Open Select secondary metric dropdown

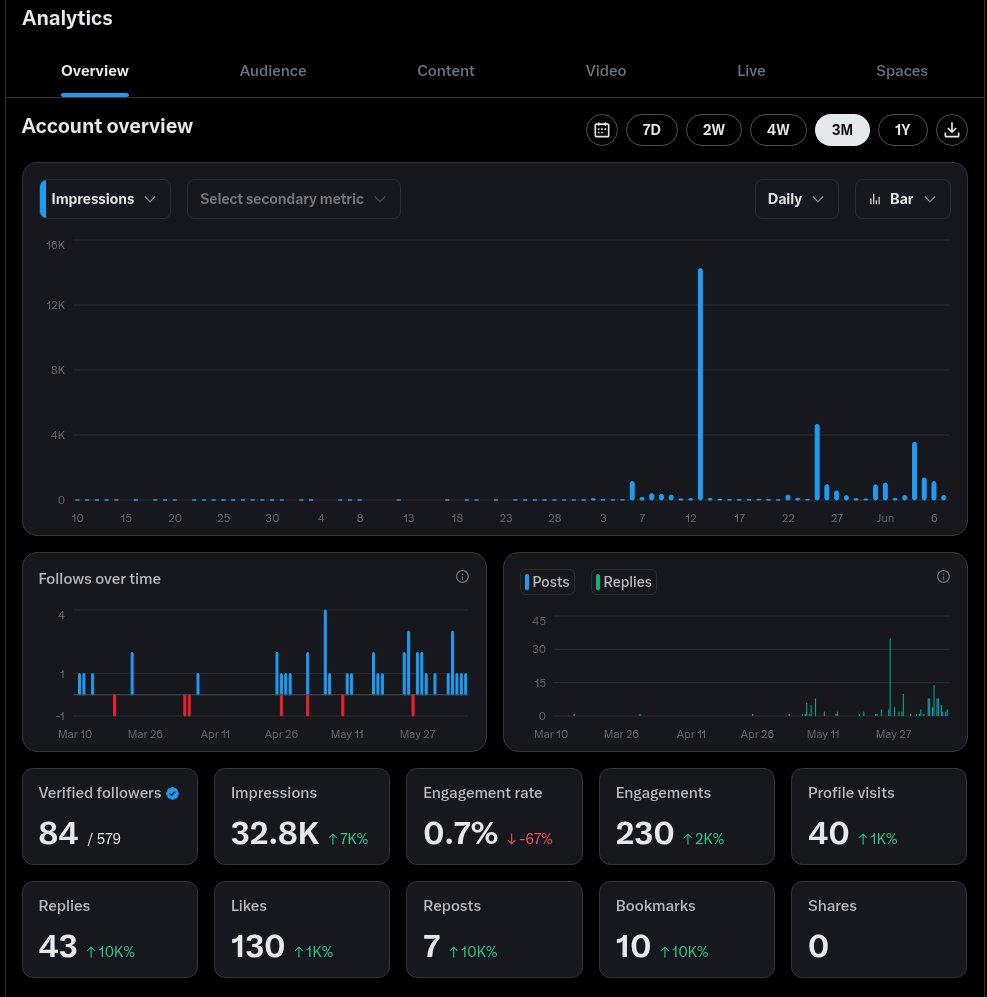294,199
